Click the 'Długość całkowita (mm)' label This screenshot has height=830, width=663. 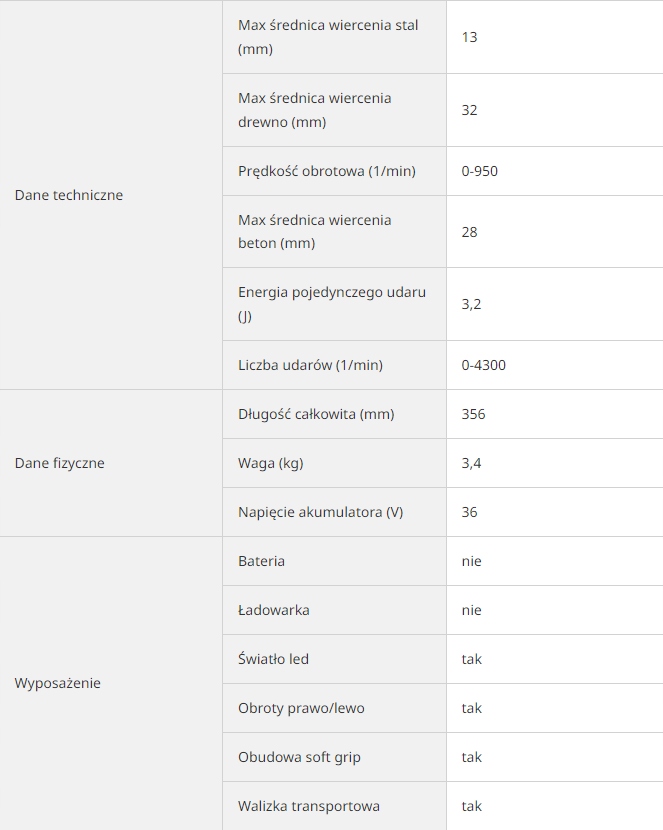(x=317, y=414)
